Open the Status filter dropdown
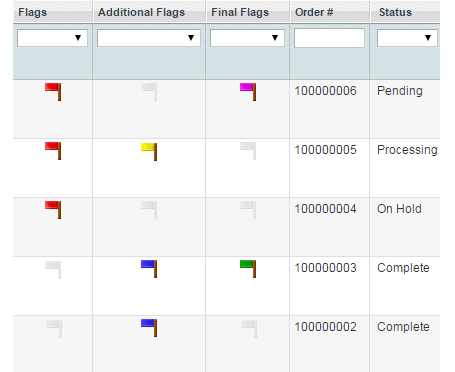 (x=407, y=38)
